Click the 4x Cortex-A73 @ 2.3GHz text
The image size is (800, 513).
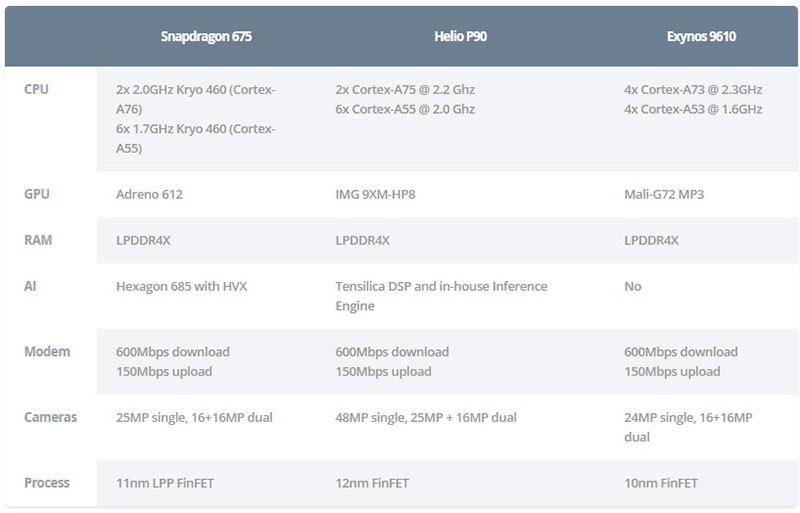coord(693,89)
